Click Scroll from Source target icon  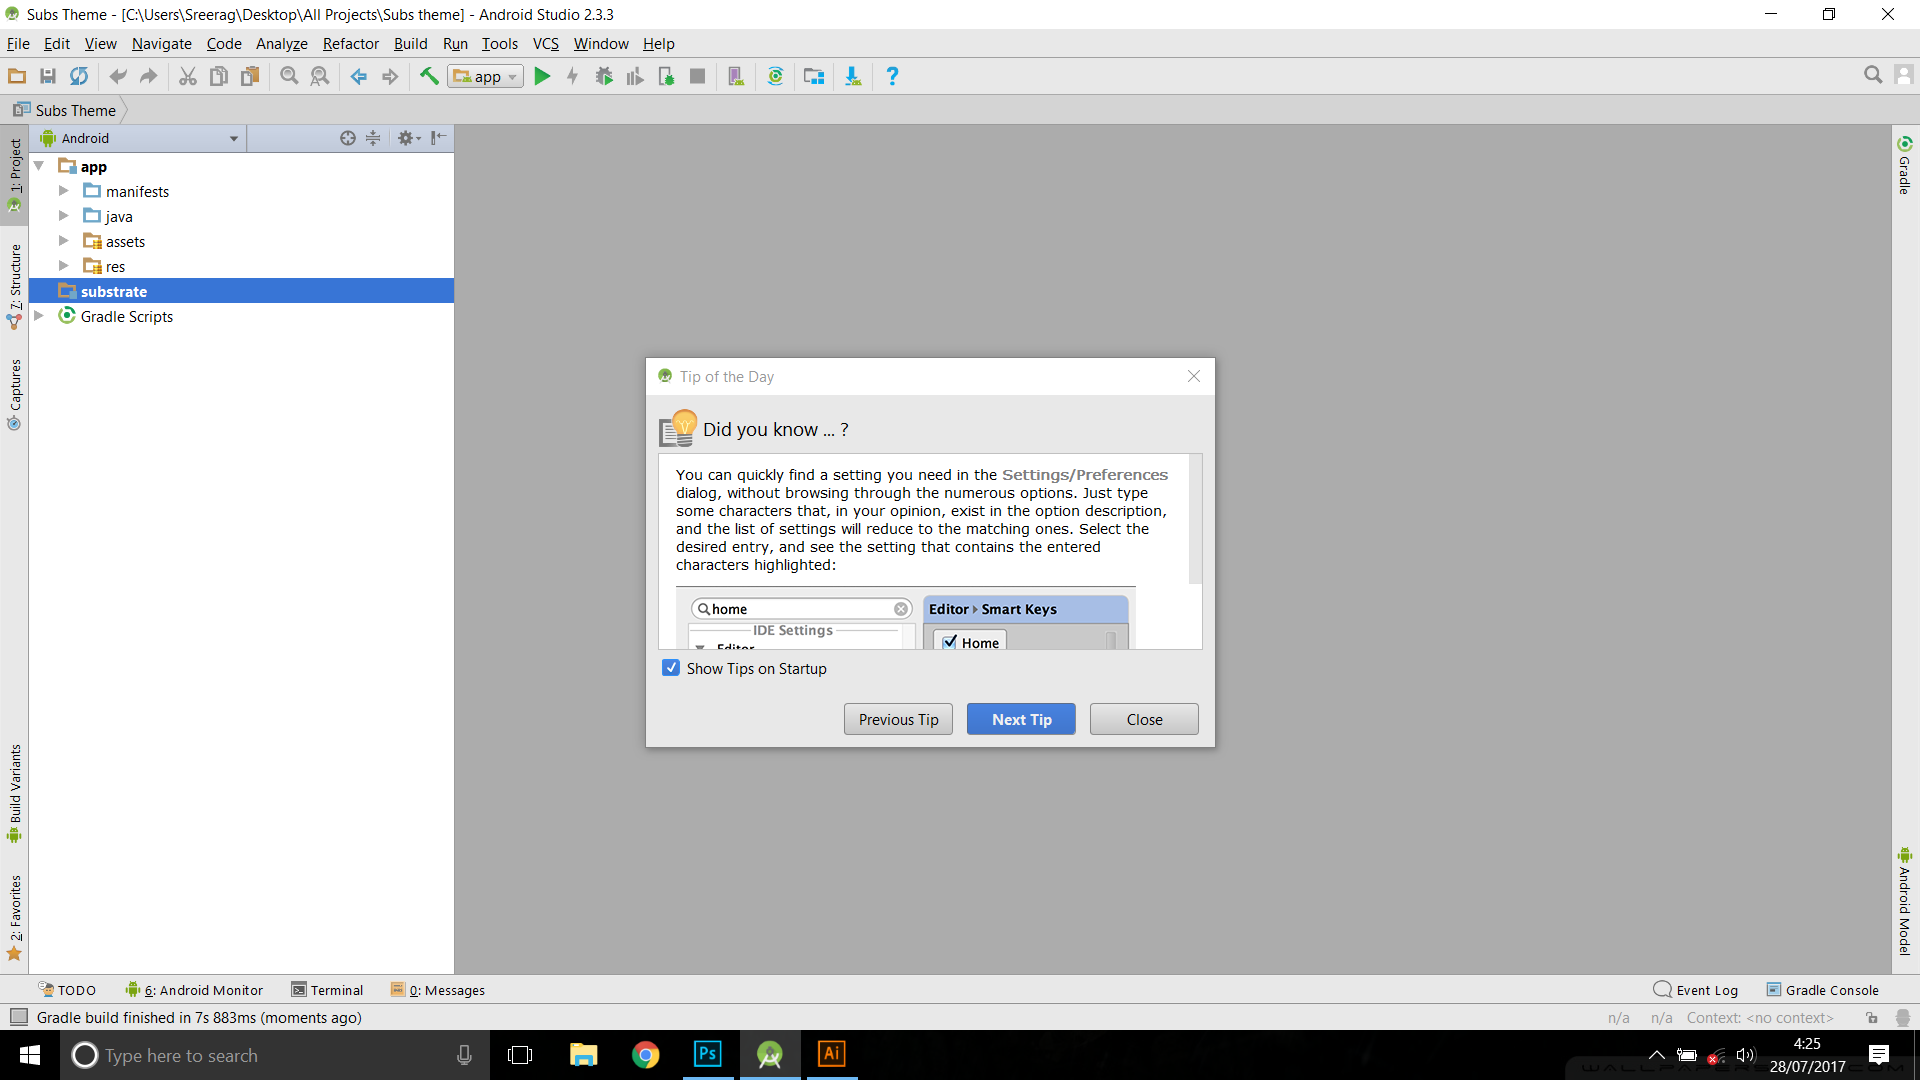pyautogui.click(x=347, y=138)
